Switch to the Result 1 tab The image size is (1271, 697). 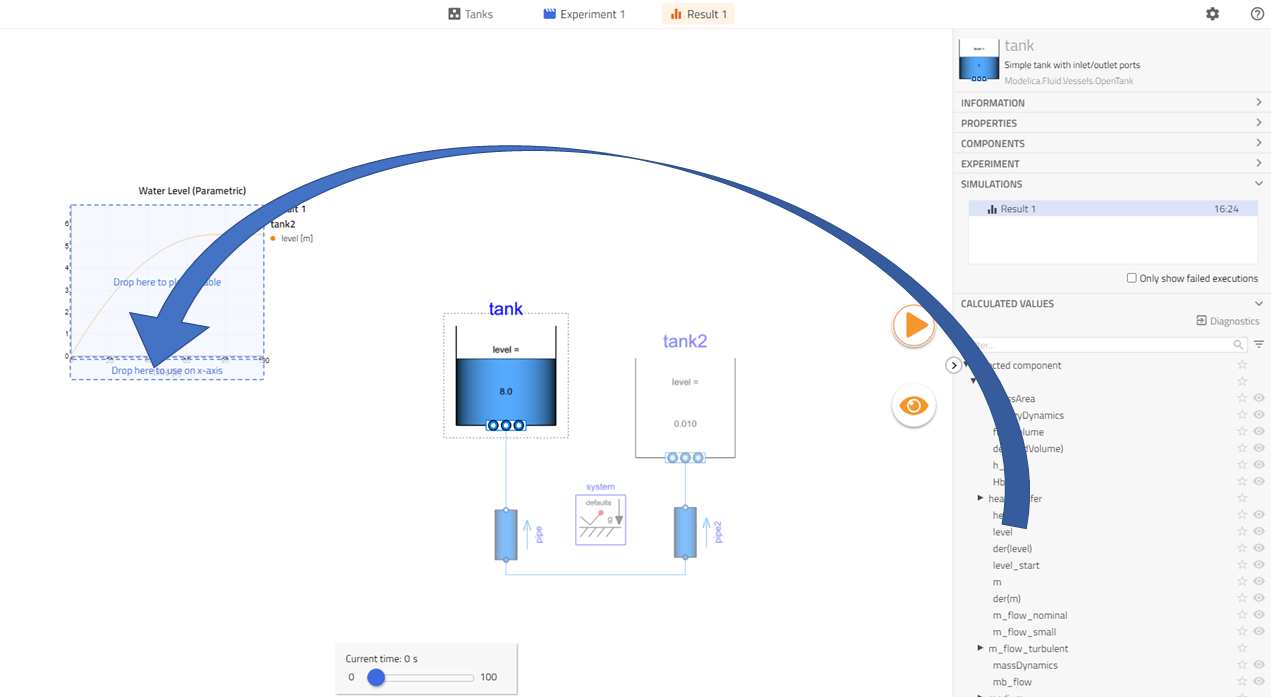point(698,14)
